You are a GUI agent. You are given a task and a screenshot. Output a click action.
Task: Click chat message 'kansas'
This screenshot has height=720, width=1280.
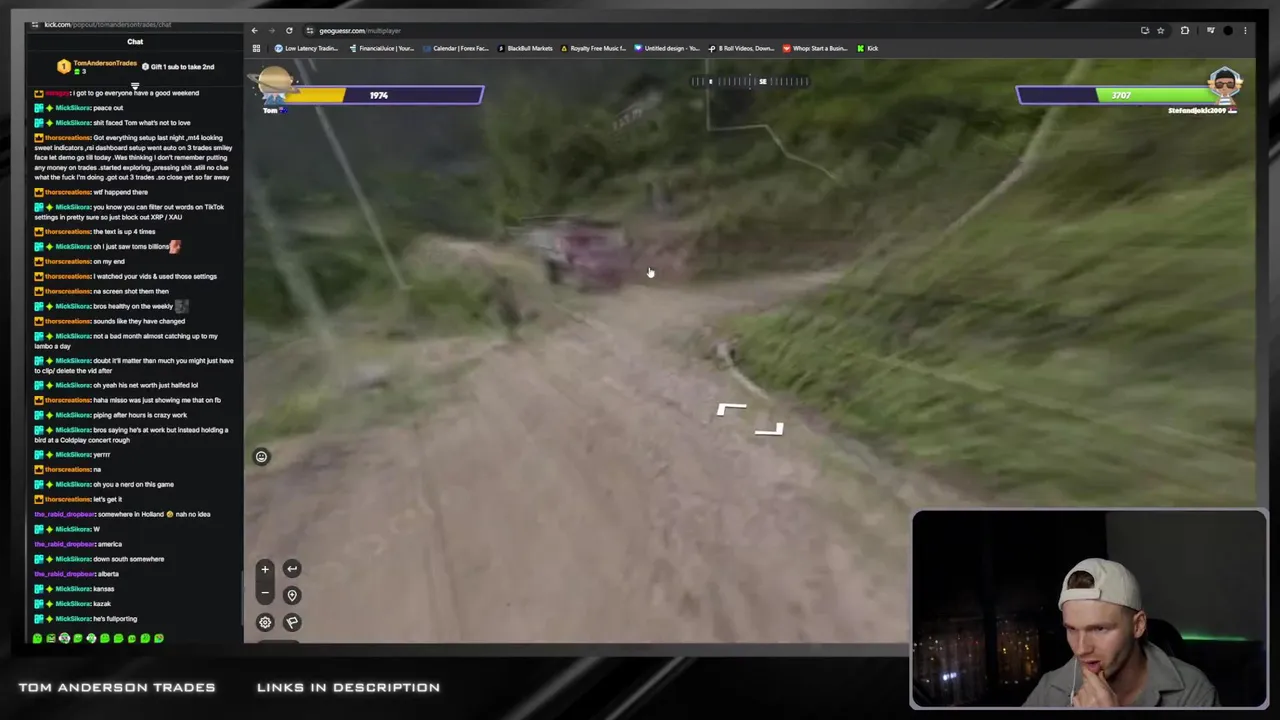click(104, 589)
